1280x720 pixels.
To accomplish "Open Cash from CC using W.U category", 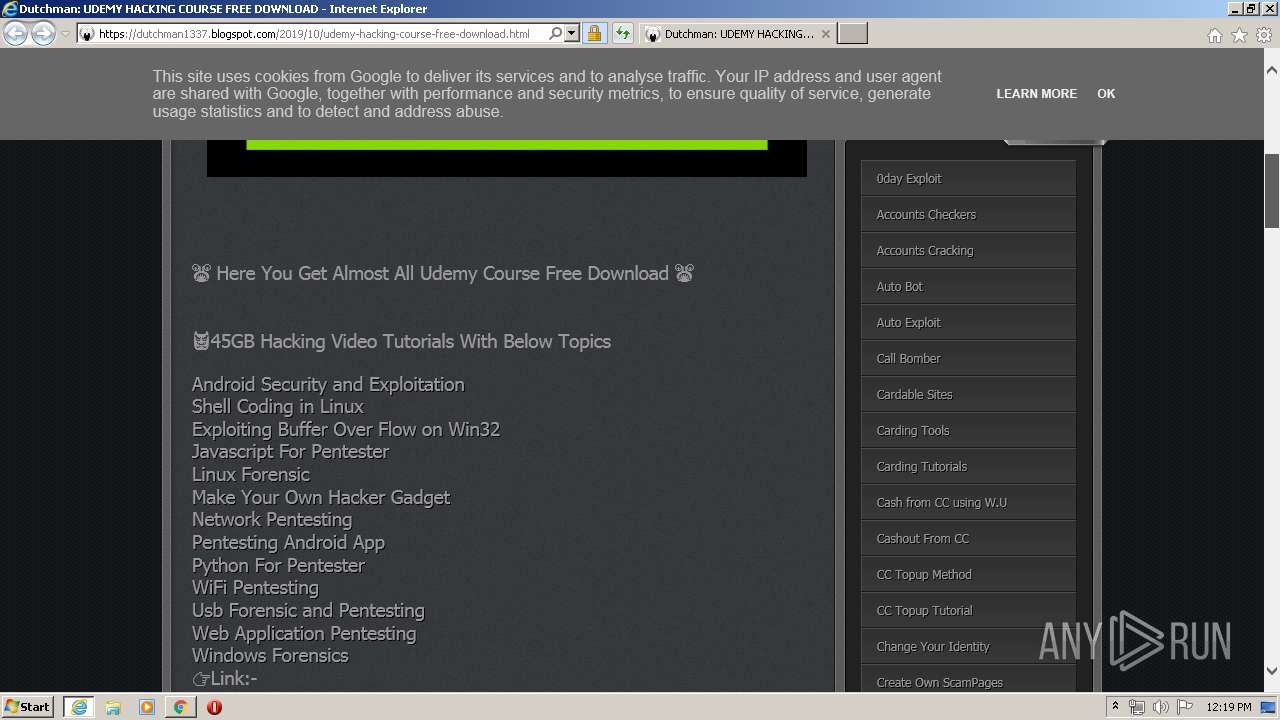I will [968, 502].
